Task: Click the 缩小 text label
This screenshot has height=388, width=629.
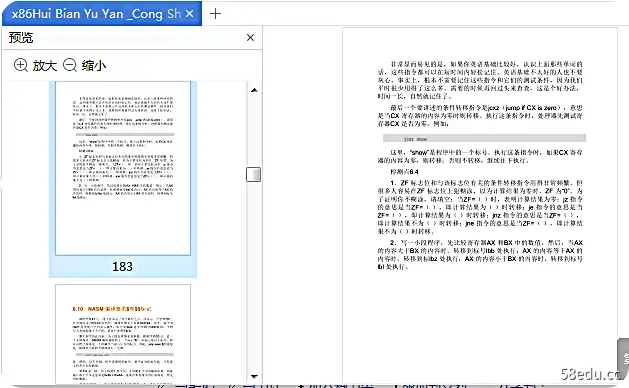Action: coord(93,65)
